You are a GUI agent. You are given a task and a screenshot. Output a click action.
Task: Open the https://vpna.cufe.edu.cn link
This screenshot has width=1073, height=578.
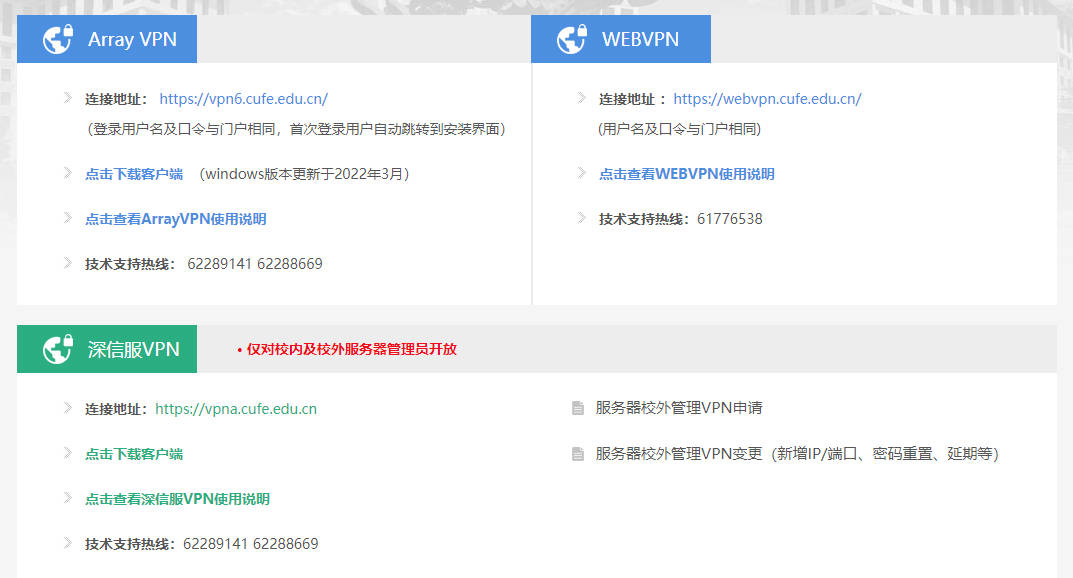(x=236, y=409)
